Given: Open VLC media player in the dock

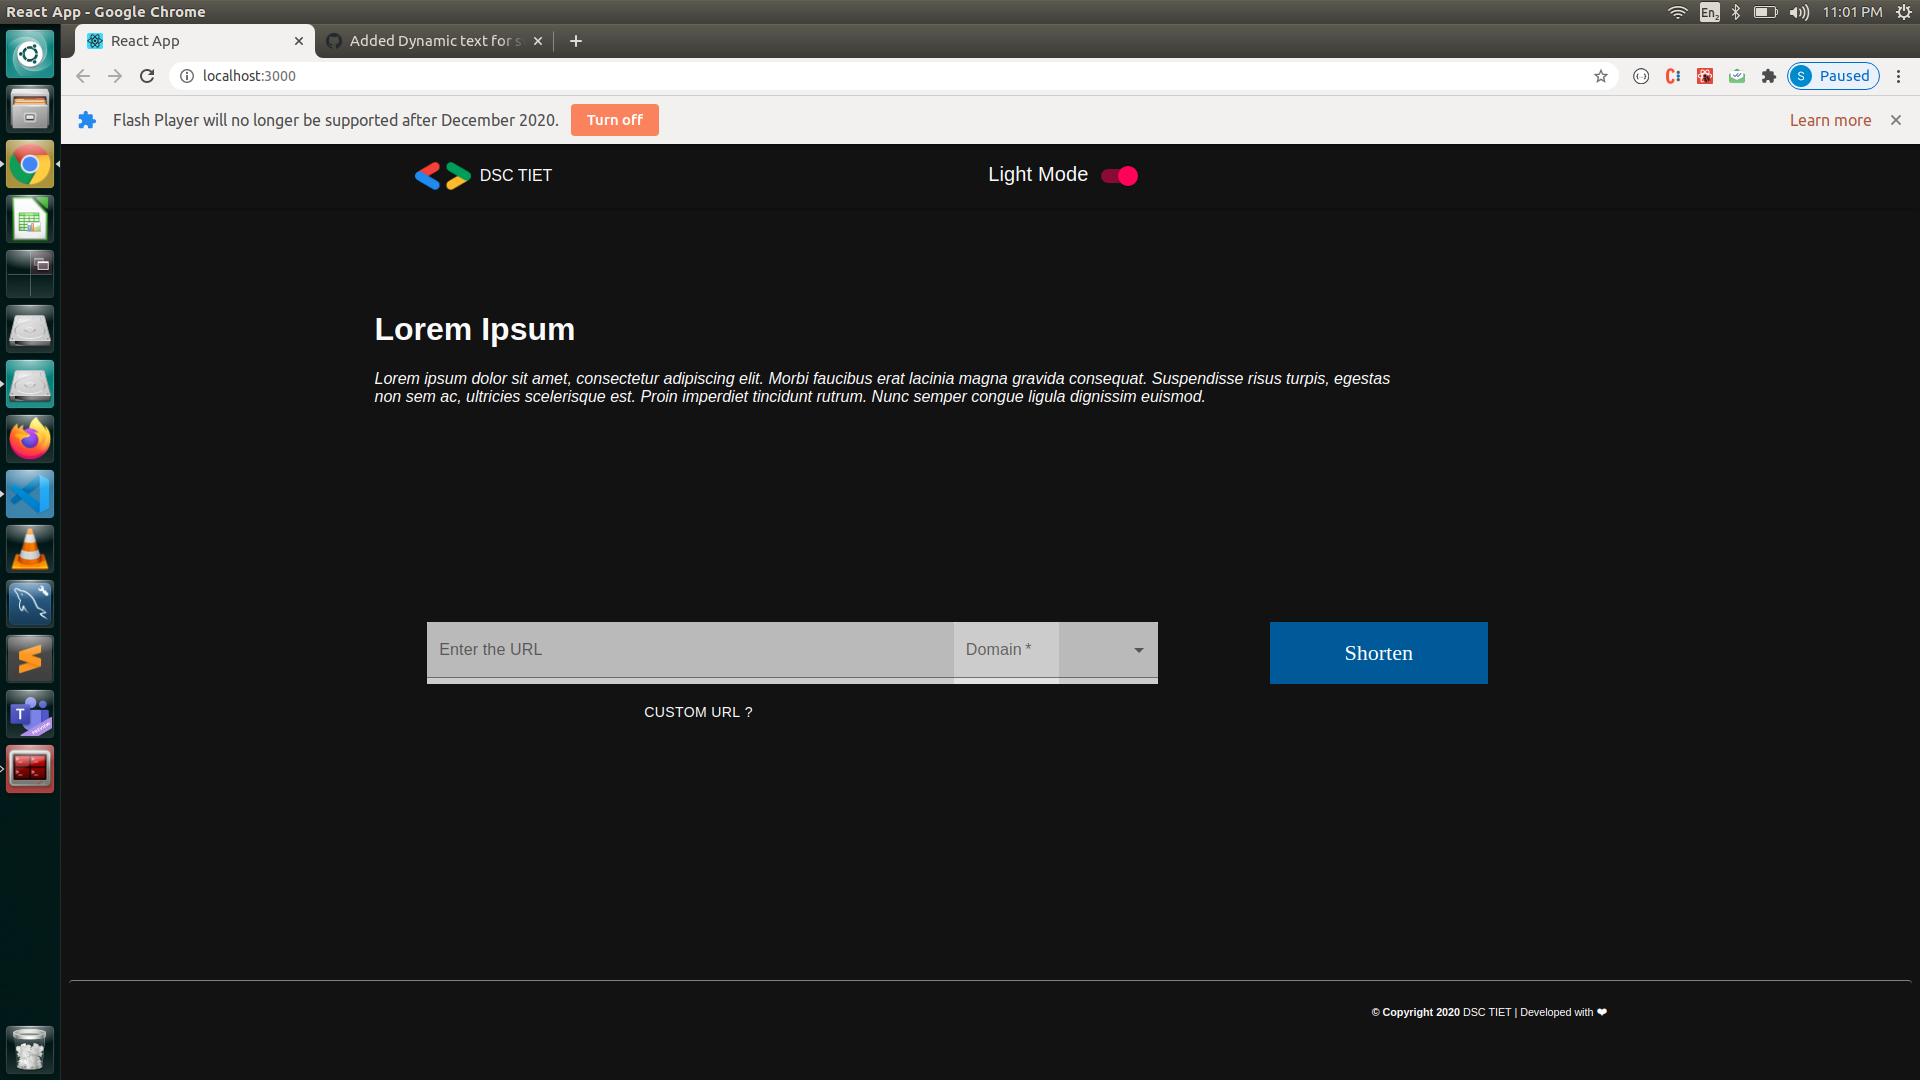Looking at the screenshot, I should pos(29,548).
